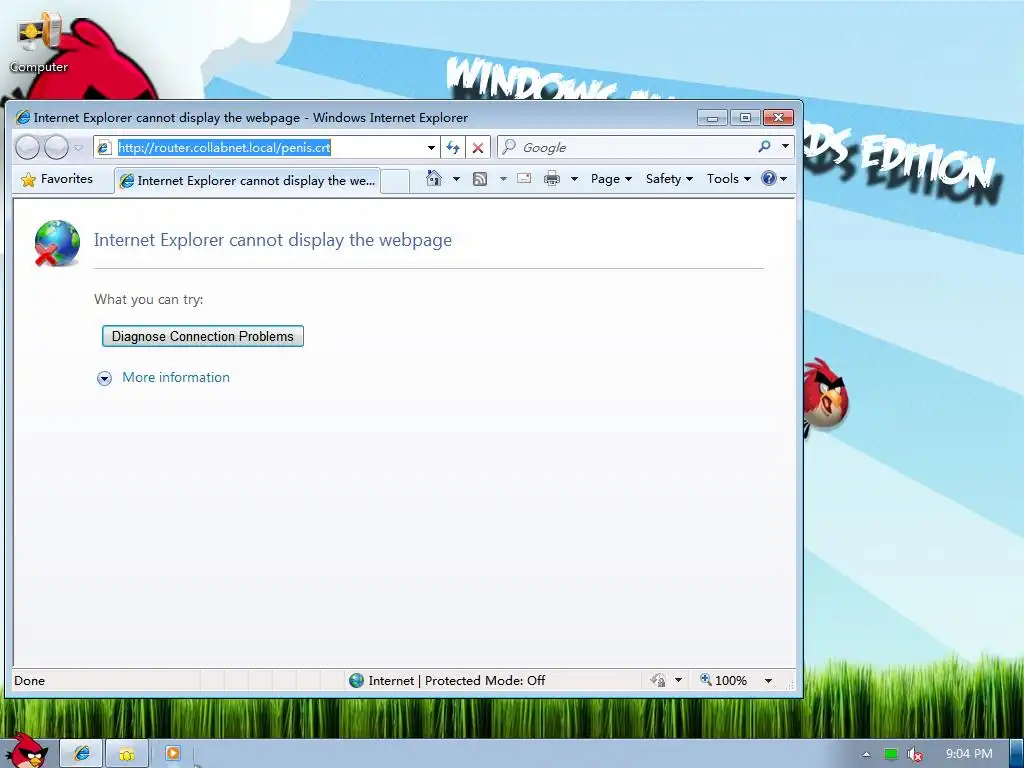Click the Internet Explorer title bar icon
The image size is (1024, 768).
coord(23,118)
